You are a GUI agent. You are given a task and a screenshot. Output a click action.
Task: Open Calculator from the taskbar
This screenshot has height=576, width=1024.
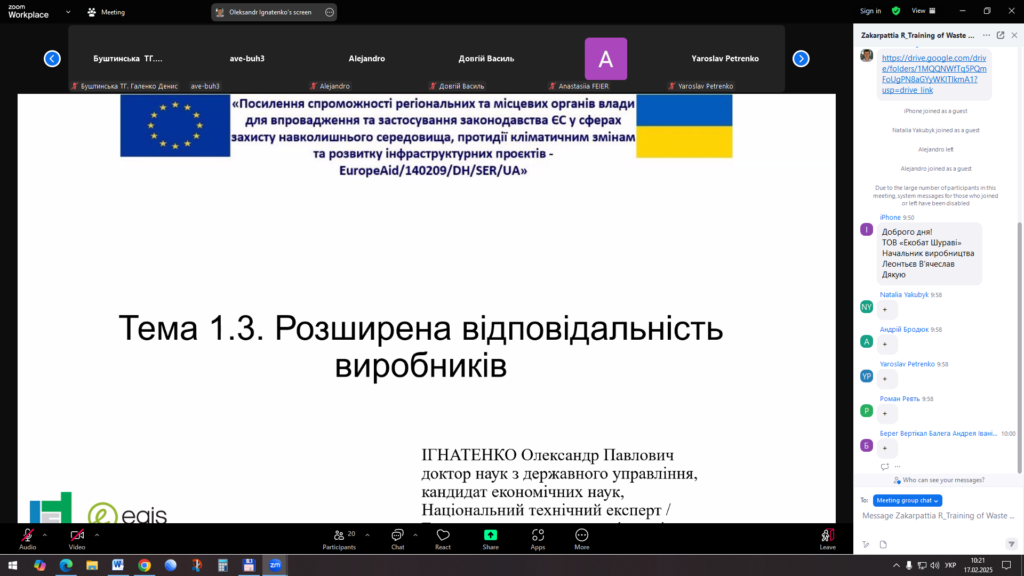point(223,566)
